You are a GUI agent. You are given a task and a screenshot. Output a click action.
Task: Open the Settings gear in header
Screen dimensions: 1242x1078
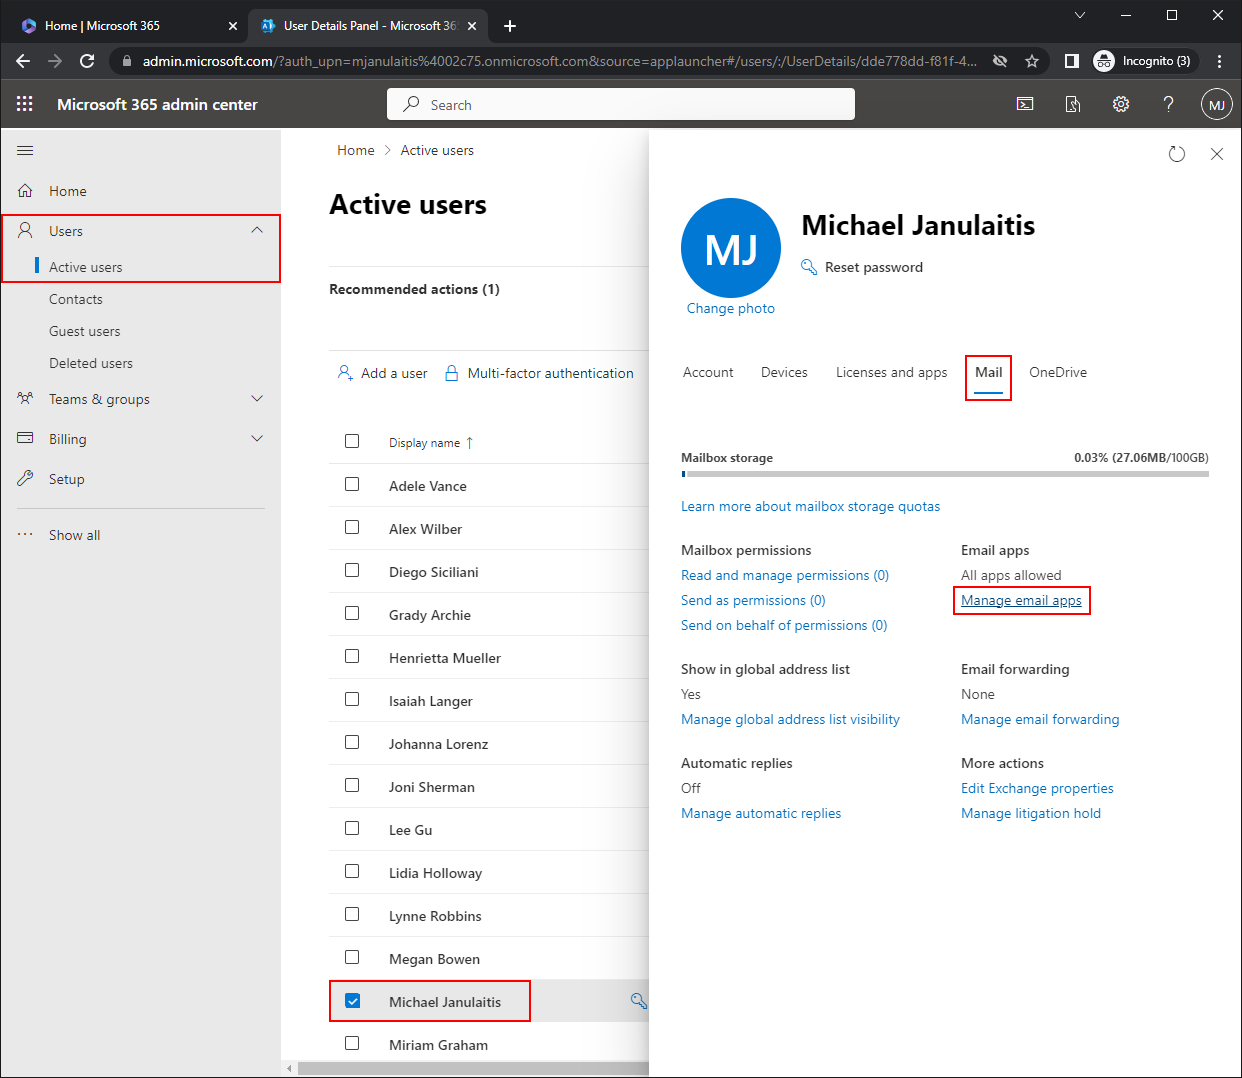click(x=1121, y=104)
